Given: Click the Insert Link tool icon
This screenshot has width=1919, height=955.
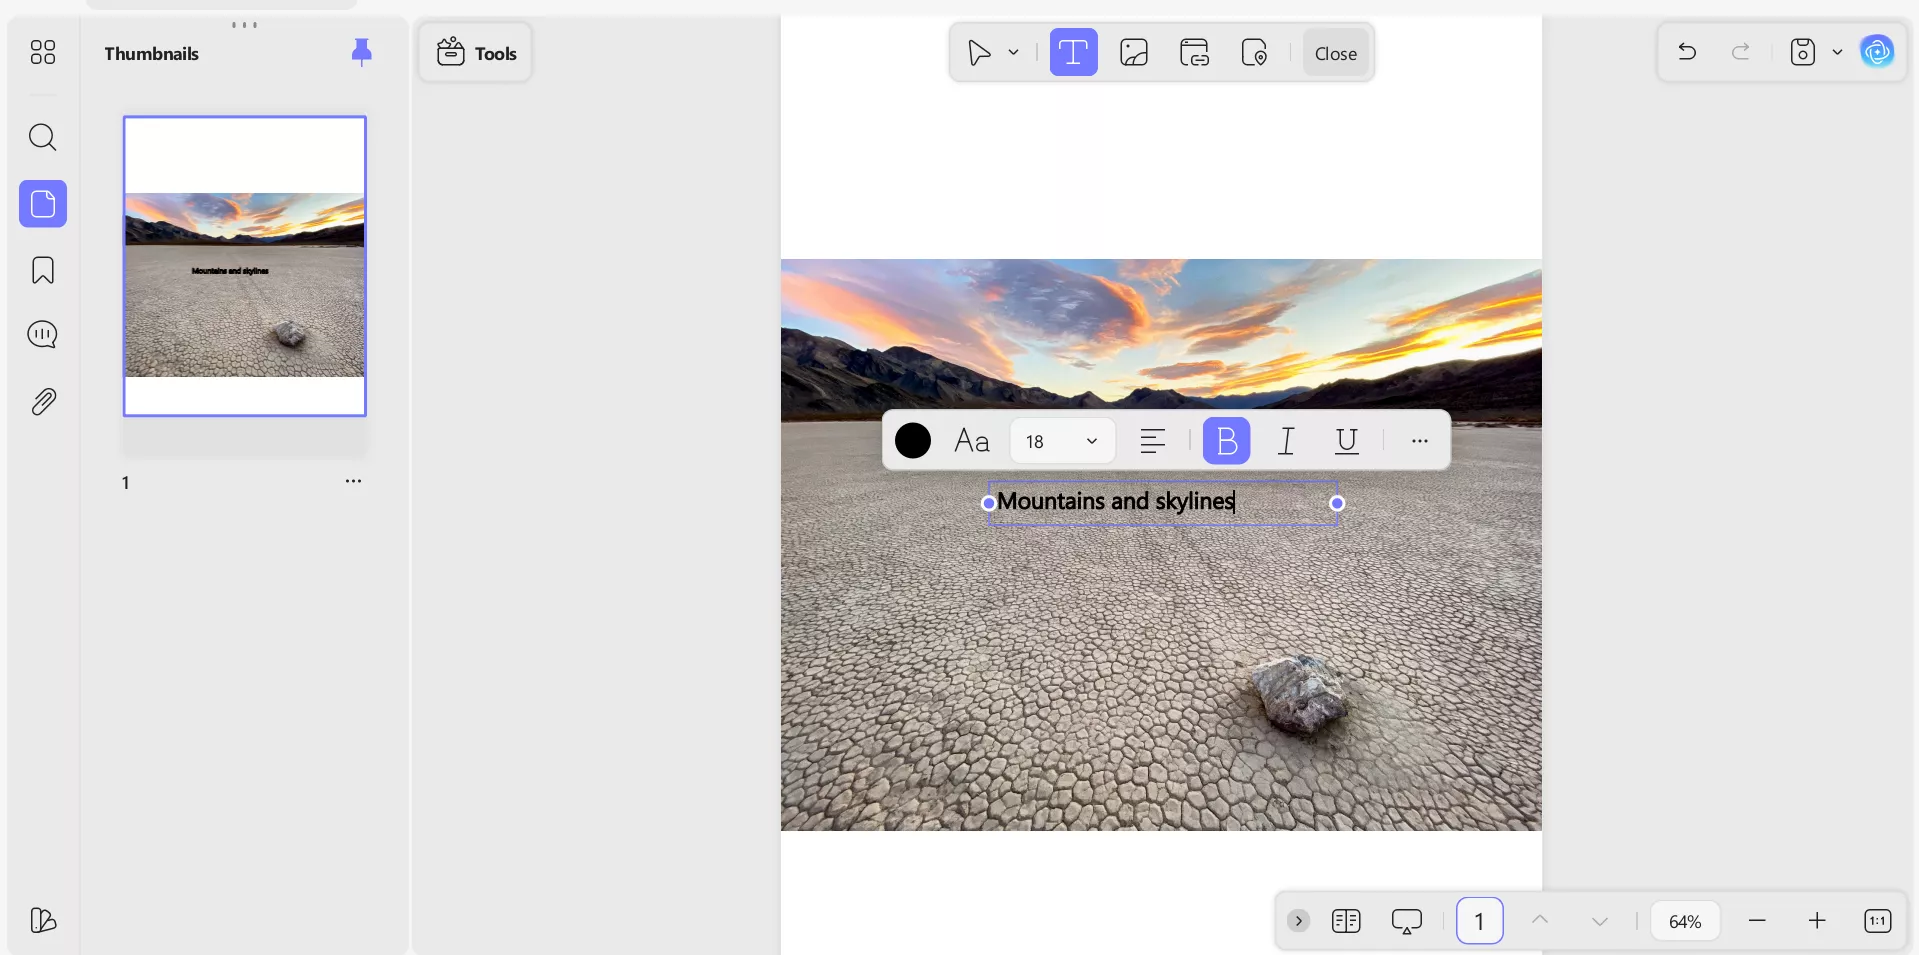Looking at the screenshot, I should pyautogui.click(x=1194, y=53).
